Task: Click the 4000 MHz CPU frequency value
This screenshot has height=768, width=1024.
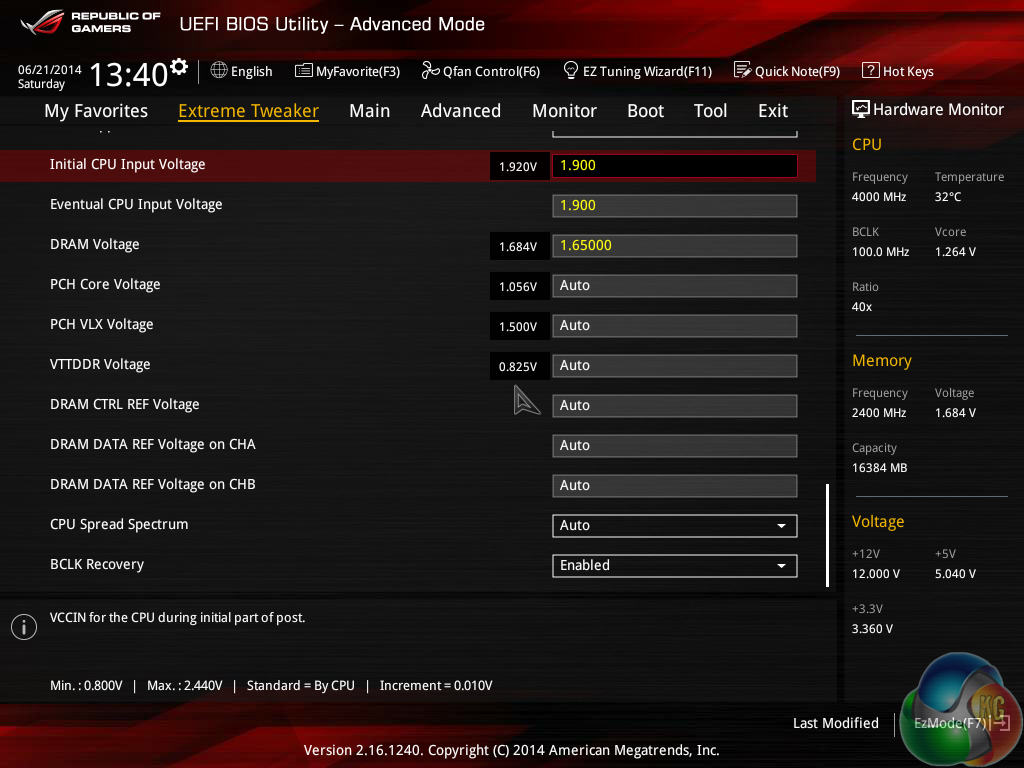Action: coord(879,197)
